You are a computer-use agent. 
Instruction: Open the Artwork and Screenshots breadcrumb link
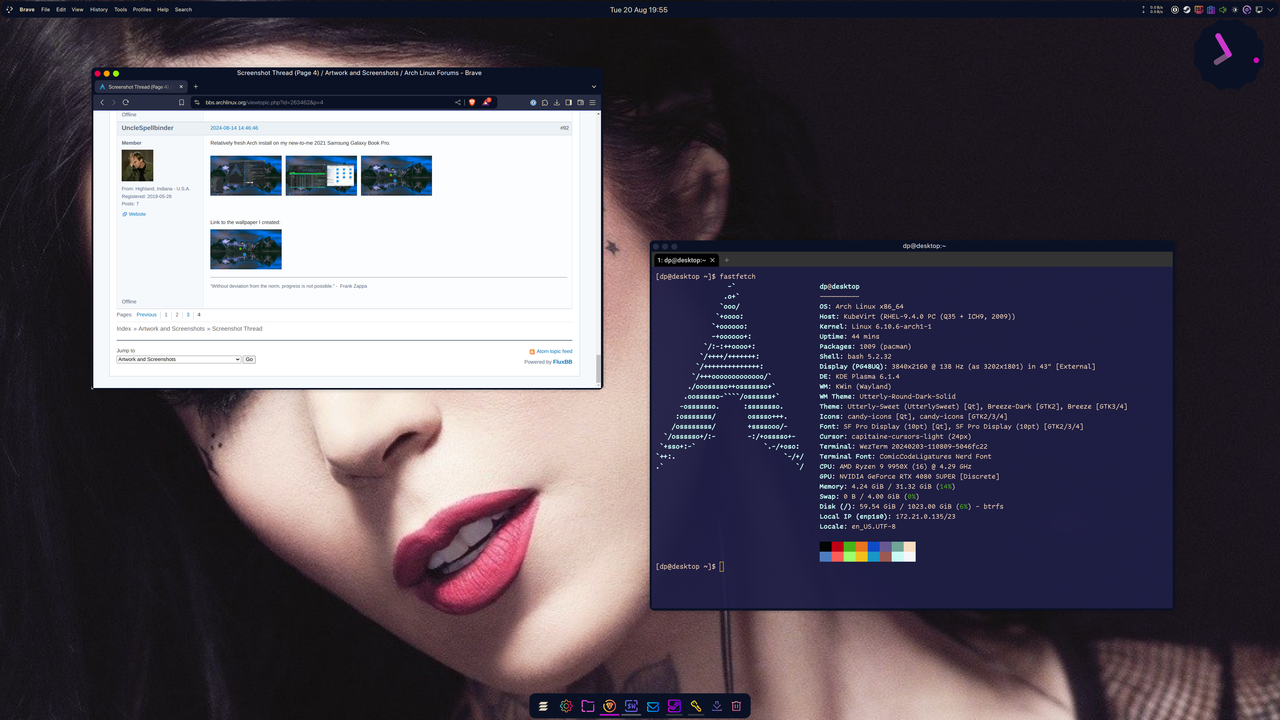(x=171, y=328)
